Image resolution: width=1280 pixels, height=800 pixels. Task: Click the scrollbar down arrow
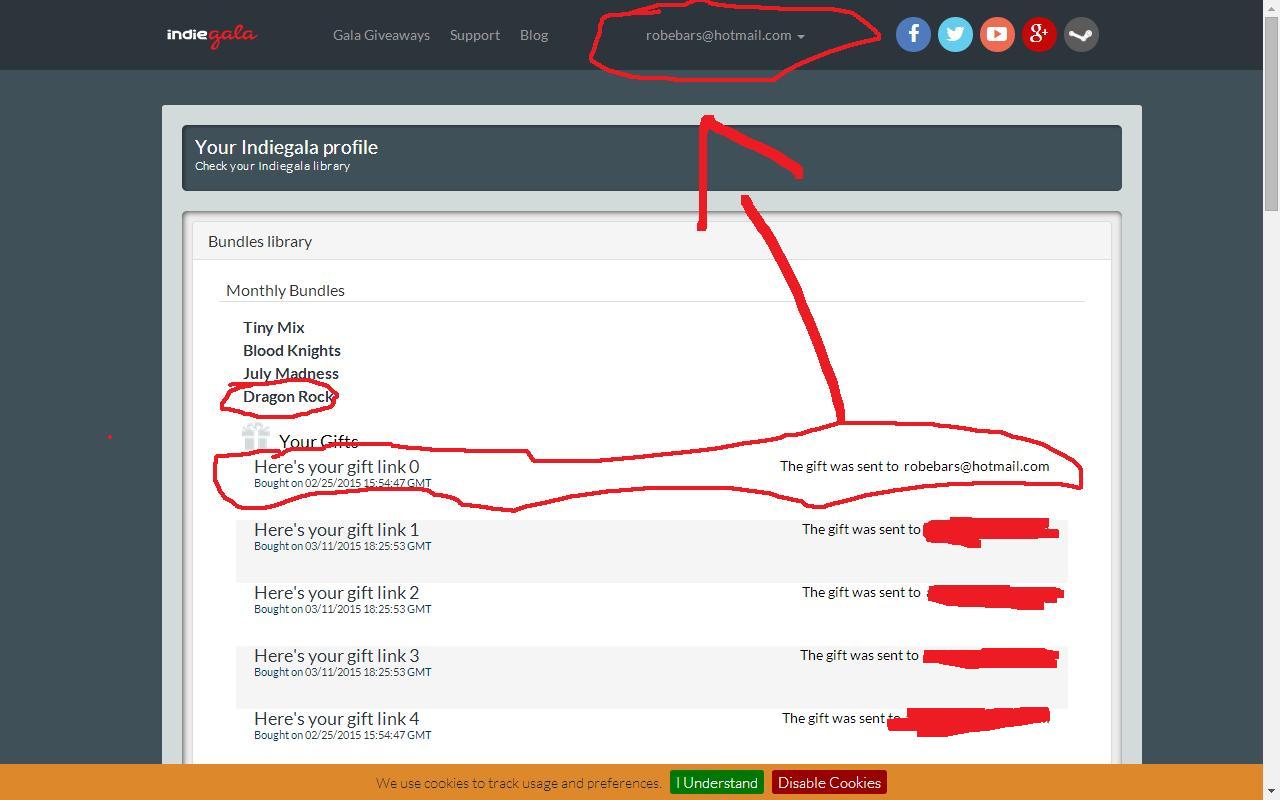(x=1271, y=792)
